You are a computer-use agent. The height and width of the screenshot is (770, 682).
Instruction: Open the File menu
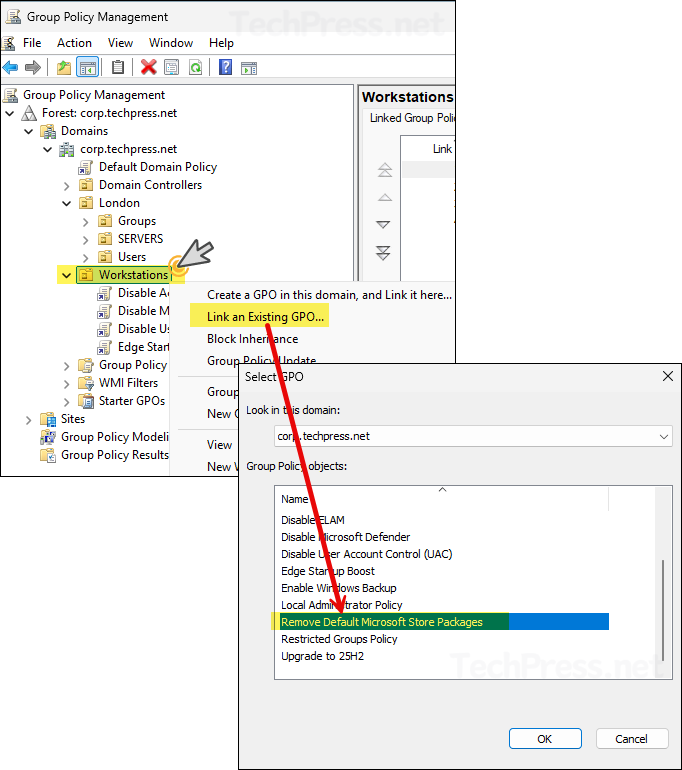32,43
